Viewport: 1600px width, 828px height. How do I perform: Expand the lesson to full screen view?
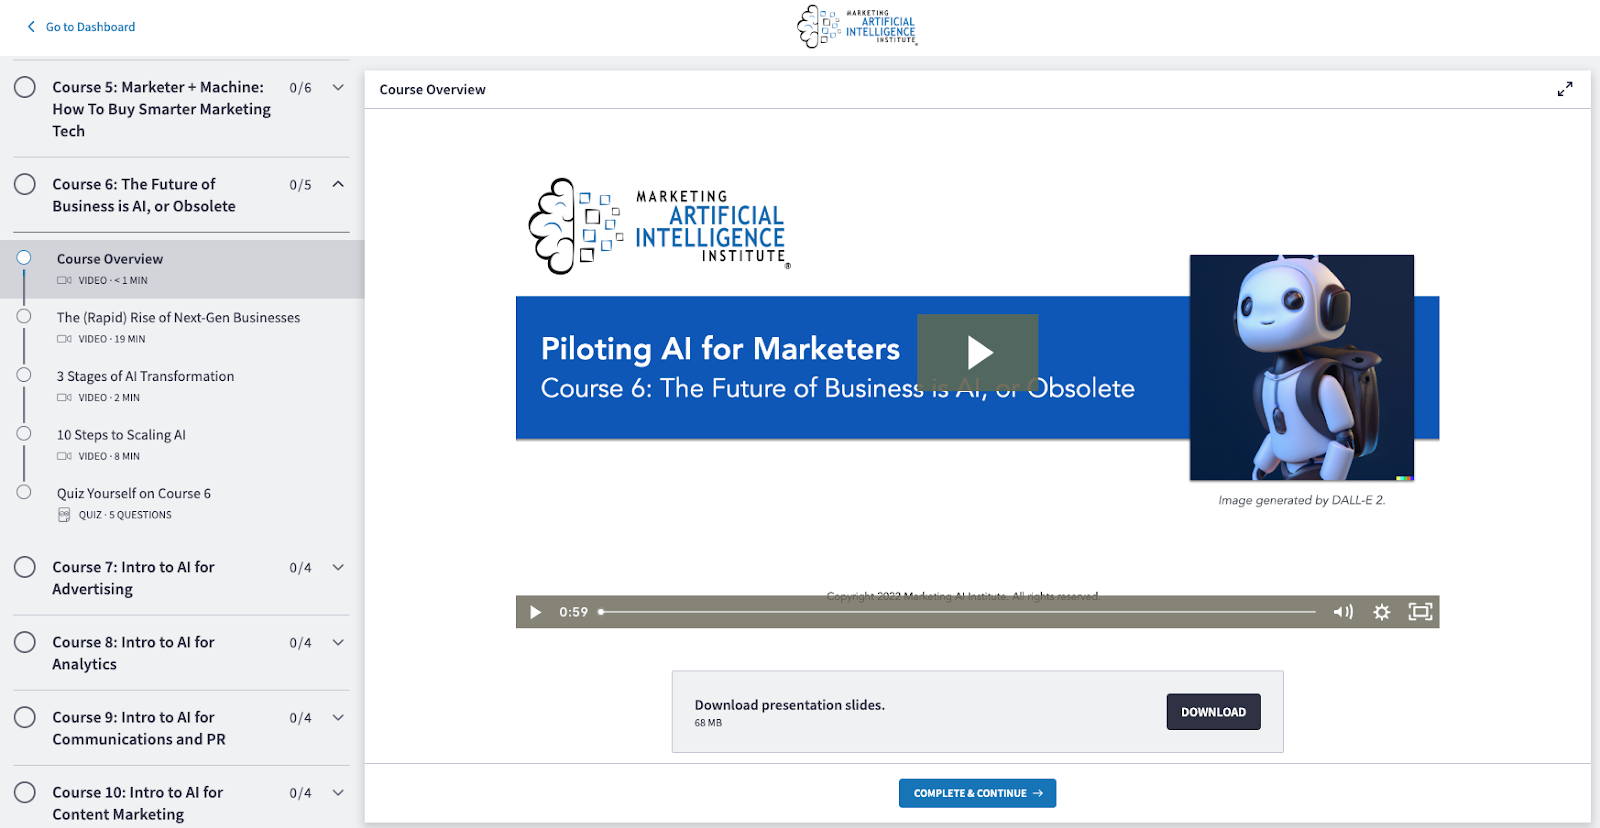coord(1565,89)
